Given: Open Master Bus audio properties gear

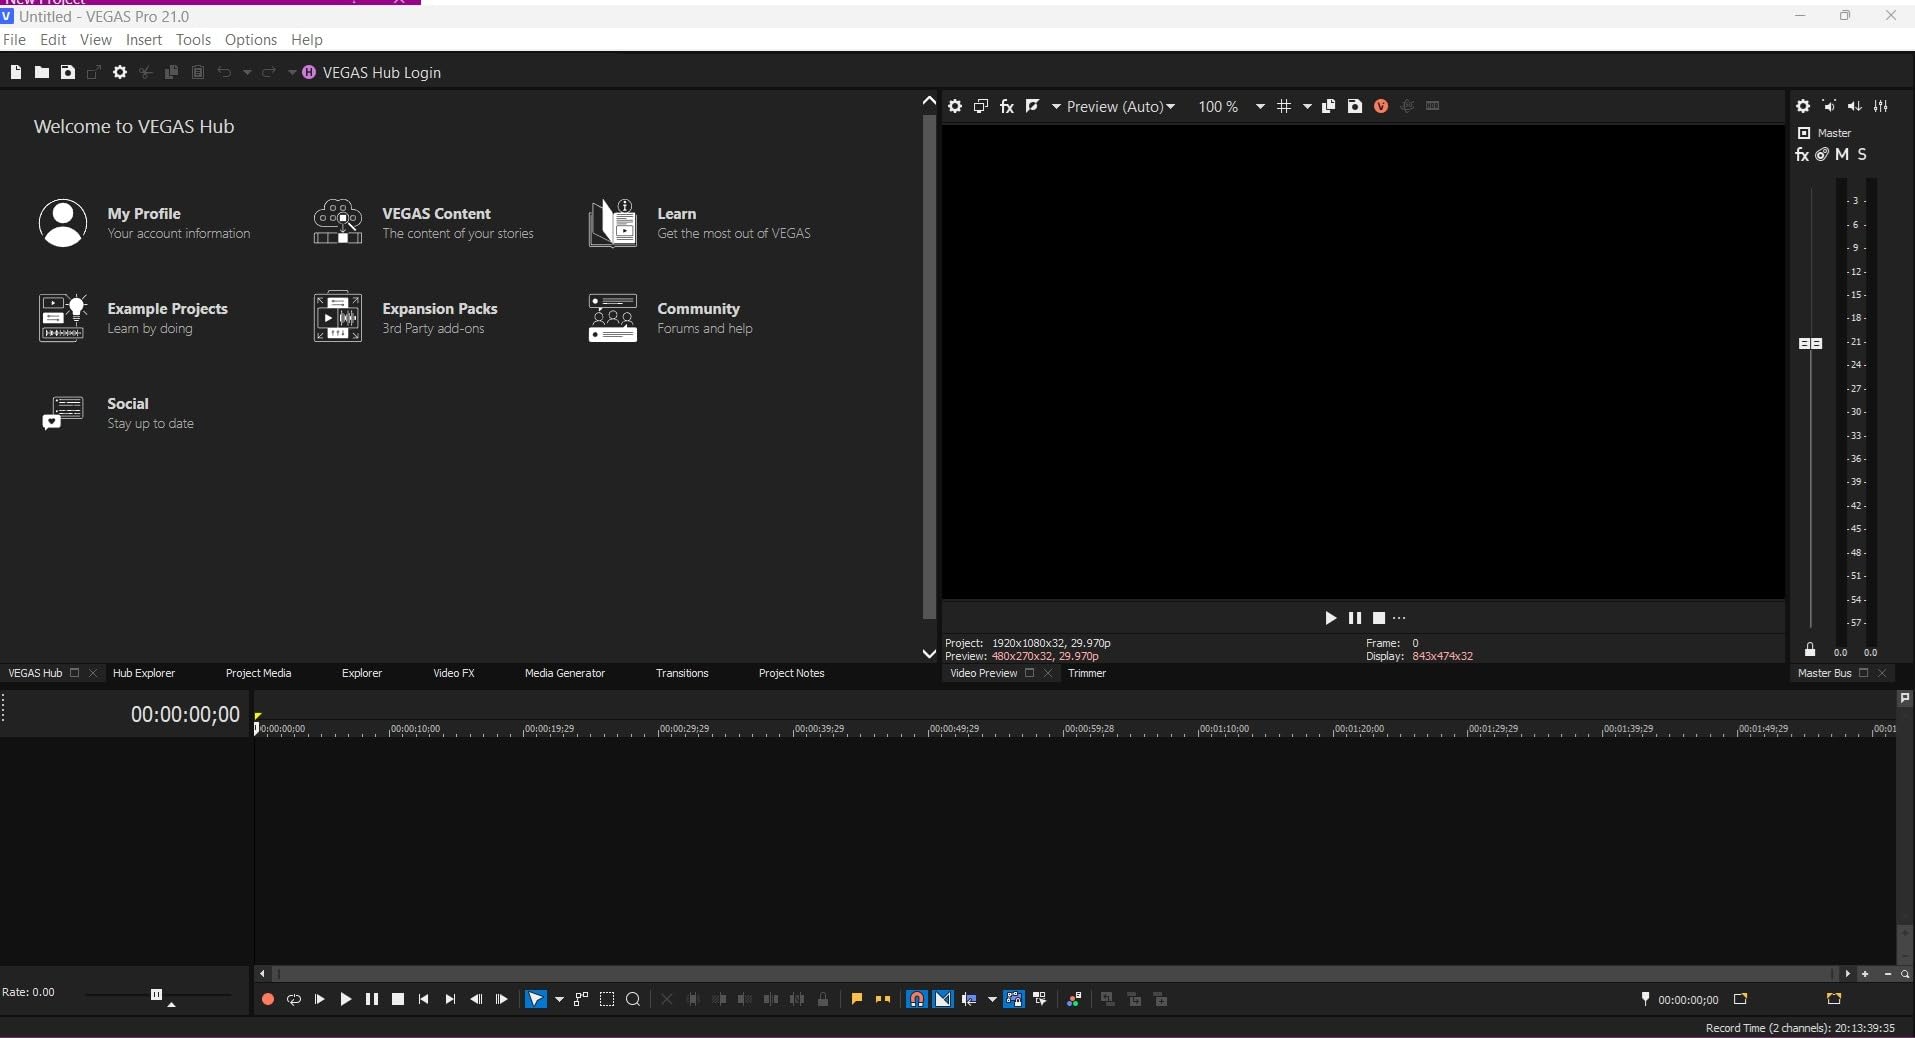Looking at the screenshot, I should pos(1802,106).
